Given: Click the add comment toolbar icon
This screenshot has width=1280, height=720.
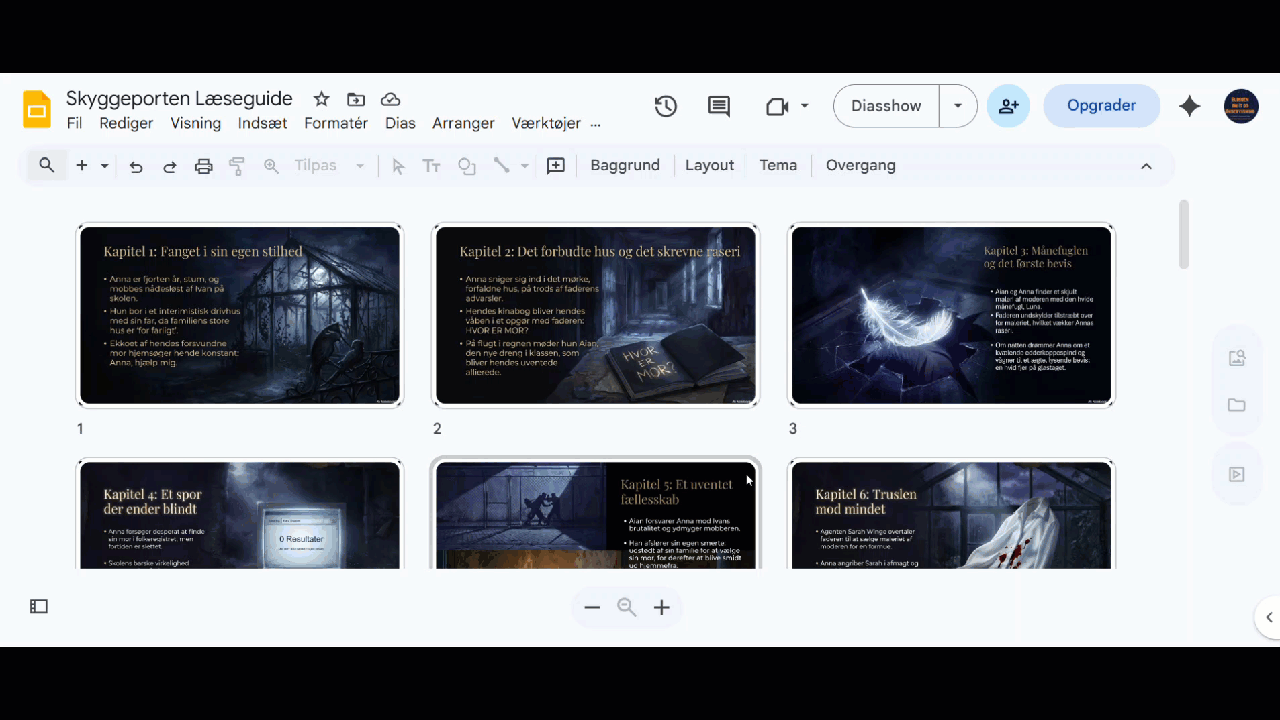Looking at the screenshot, I should [556, 166].
